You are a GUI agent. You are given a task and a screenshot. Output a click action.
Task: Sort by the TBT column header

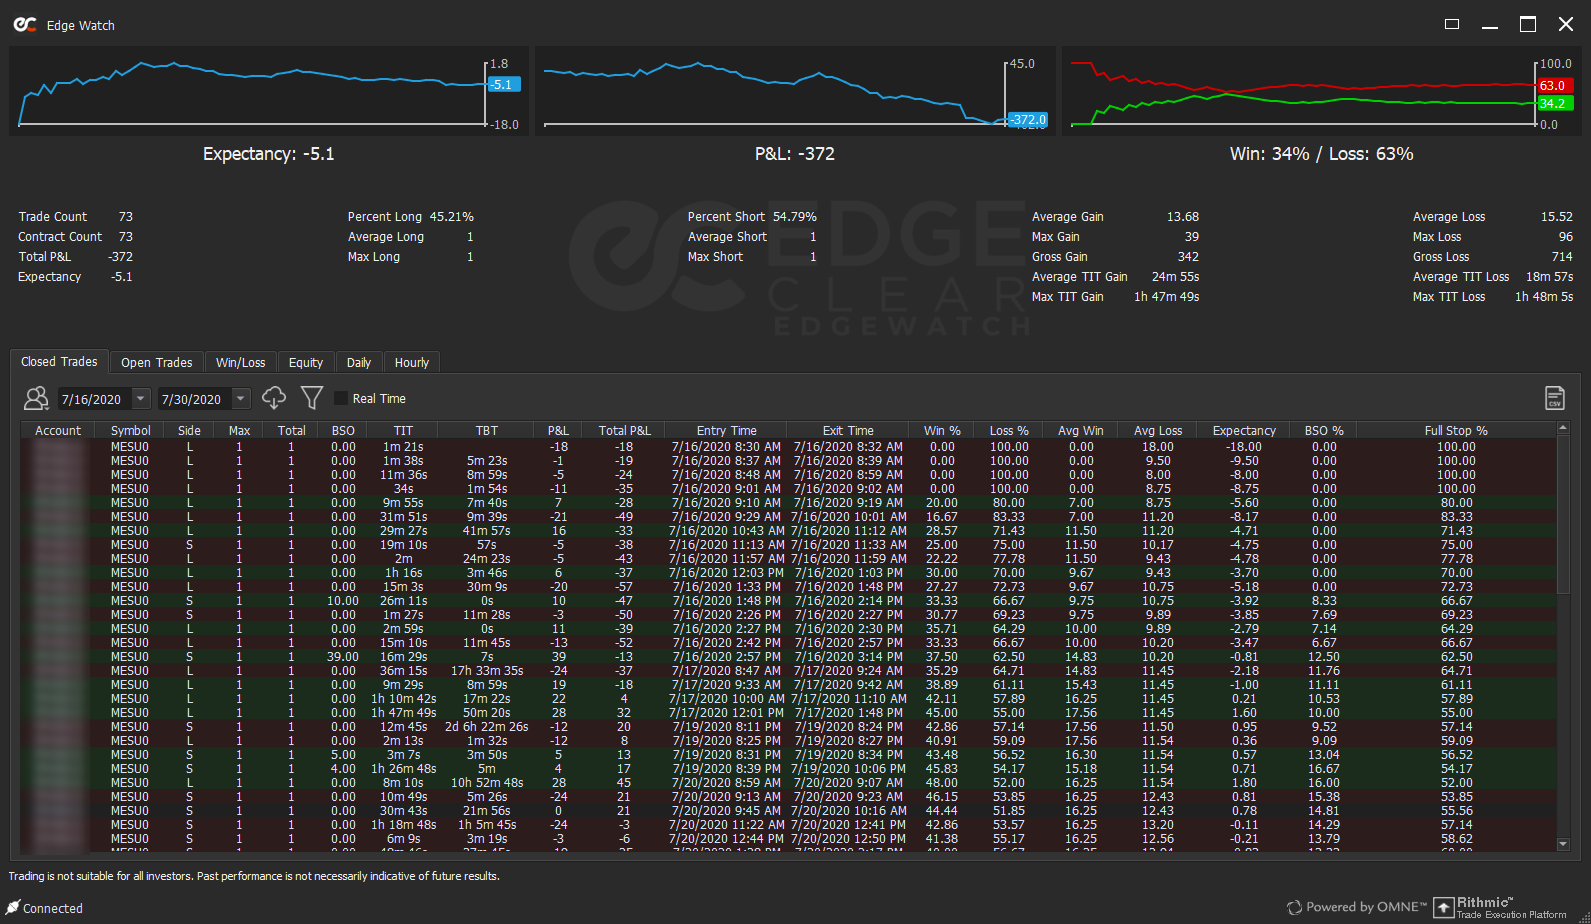click(487, 431)
